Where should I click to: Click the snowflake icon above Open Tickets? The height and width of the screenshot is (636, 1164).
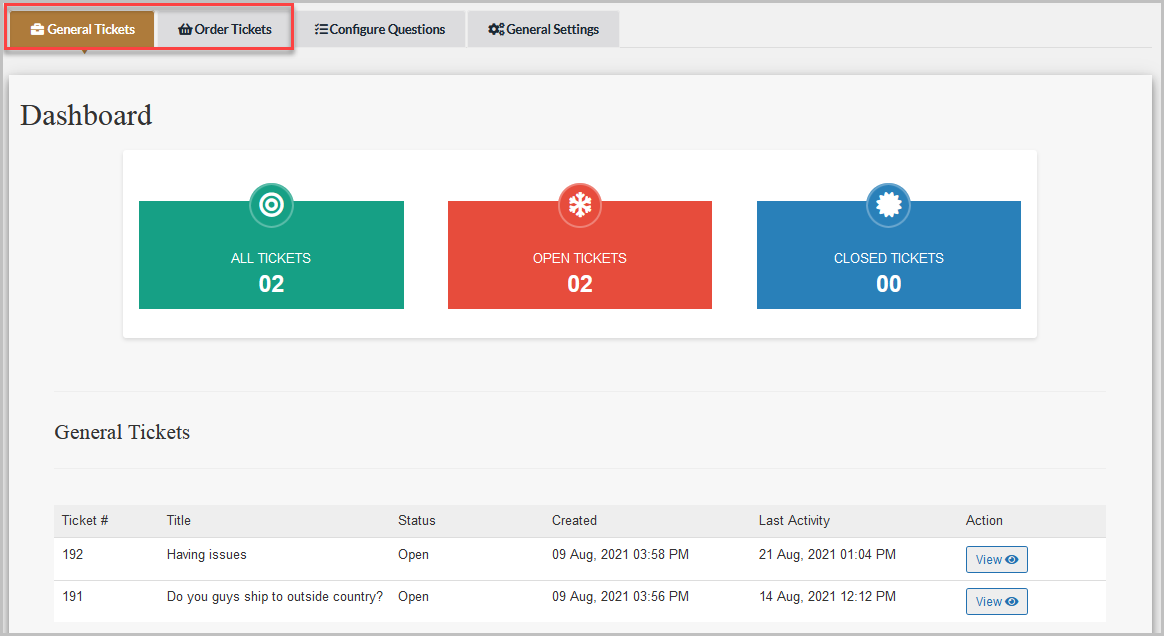click(580, 205)
